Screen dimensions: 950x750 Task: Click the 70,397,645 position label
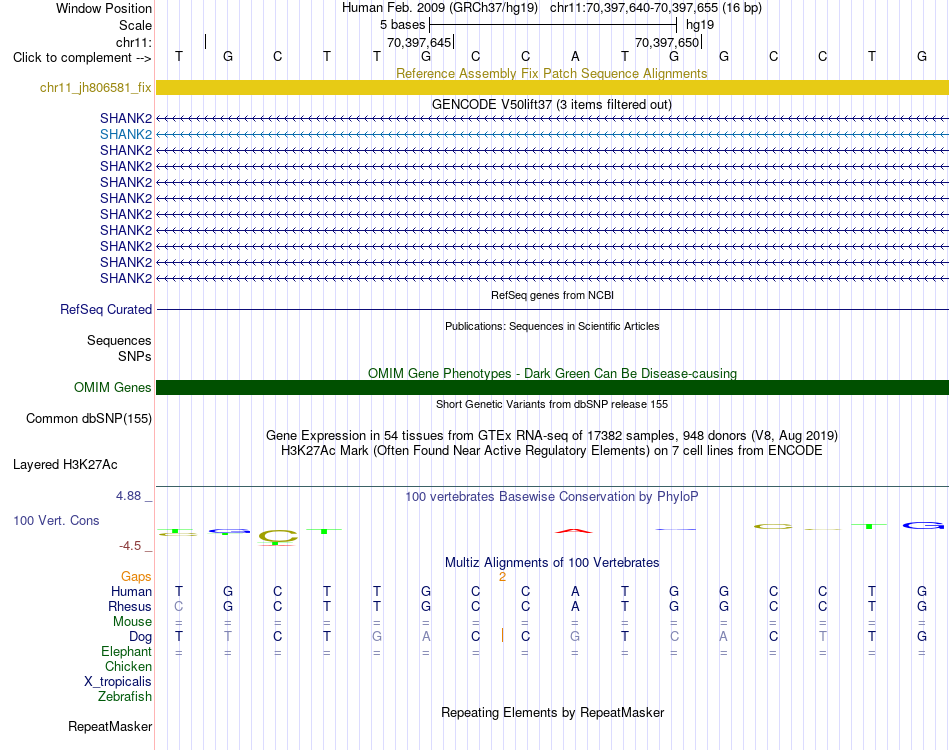(x=419, y=42)
